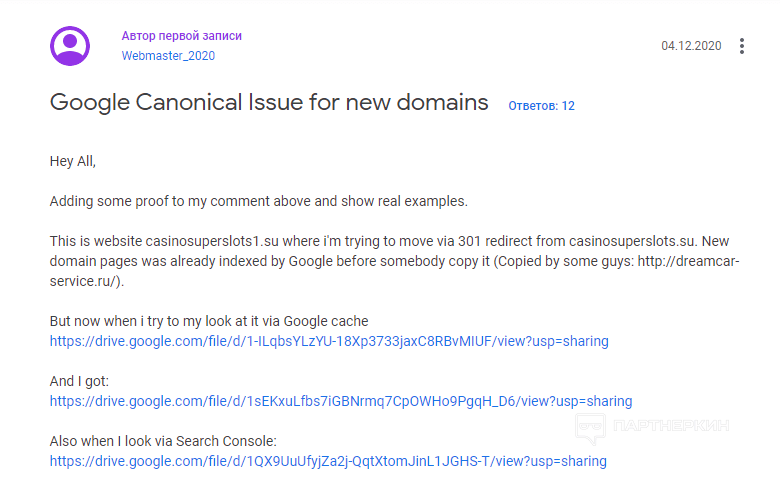780x497 pixels.
Task: Click the 'Adding some proof to my comment' sentence
Action: (259, 201)
